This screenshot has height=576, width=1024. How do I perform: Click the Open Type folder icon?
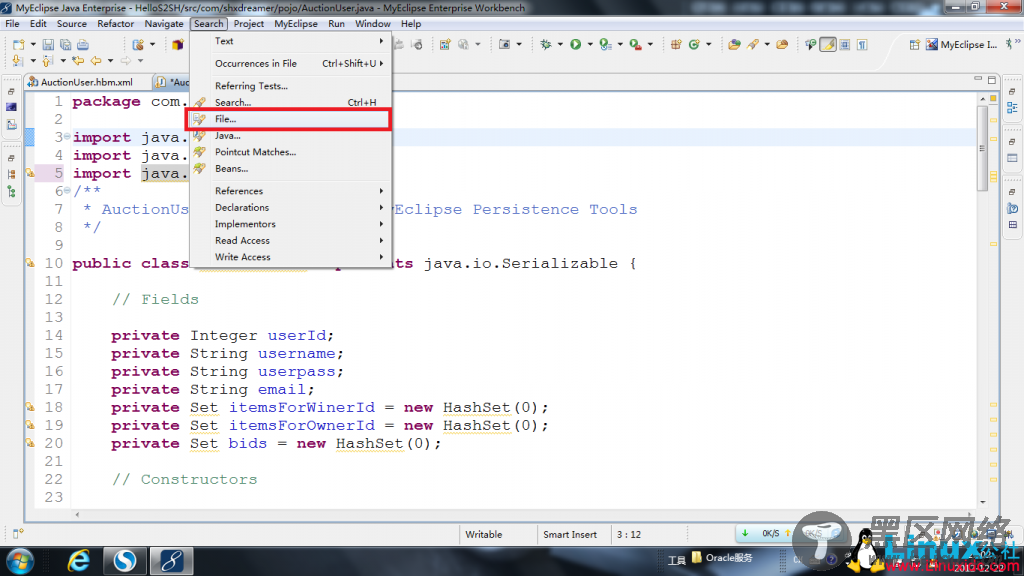coord(734,44)
